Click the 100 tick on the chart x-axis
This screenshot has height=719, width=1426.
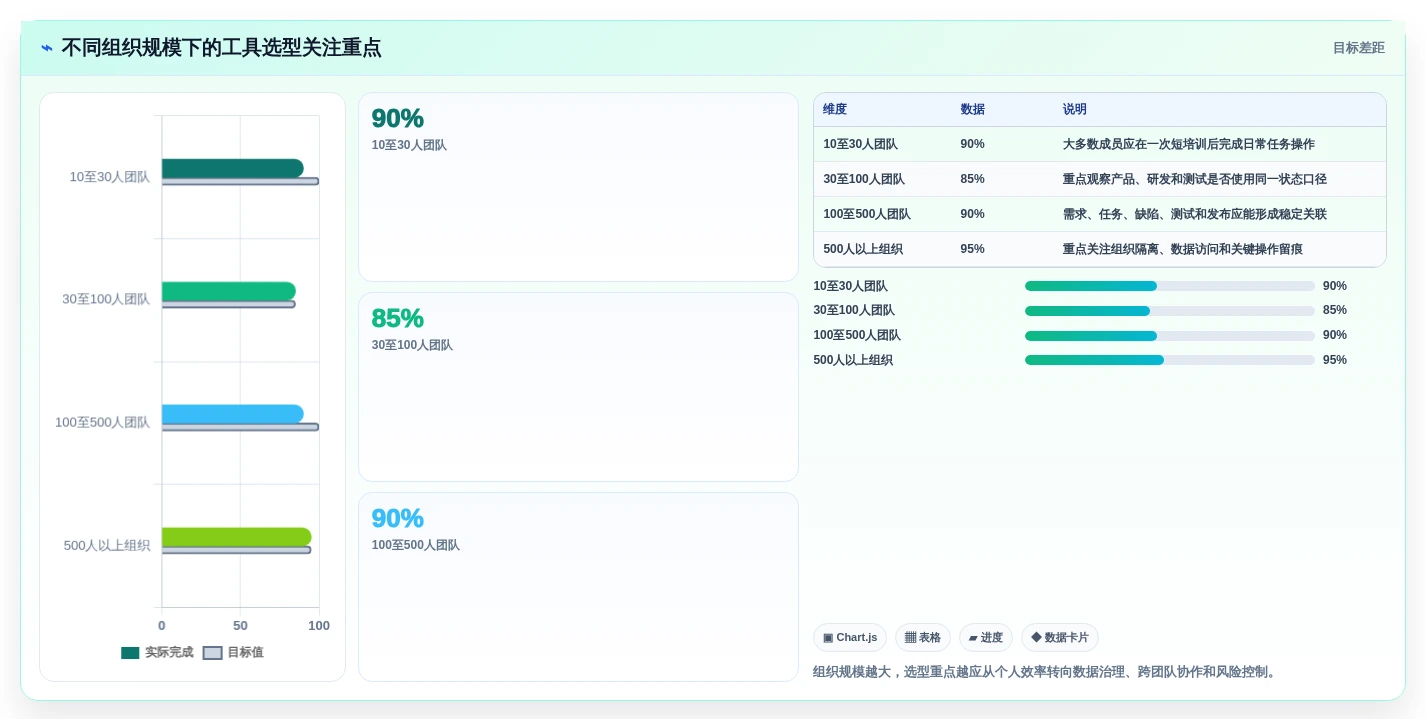[x=319, y=626]
